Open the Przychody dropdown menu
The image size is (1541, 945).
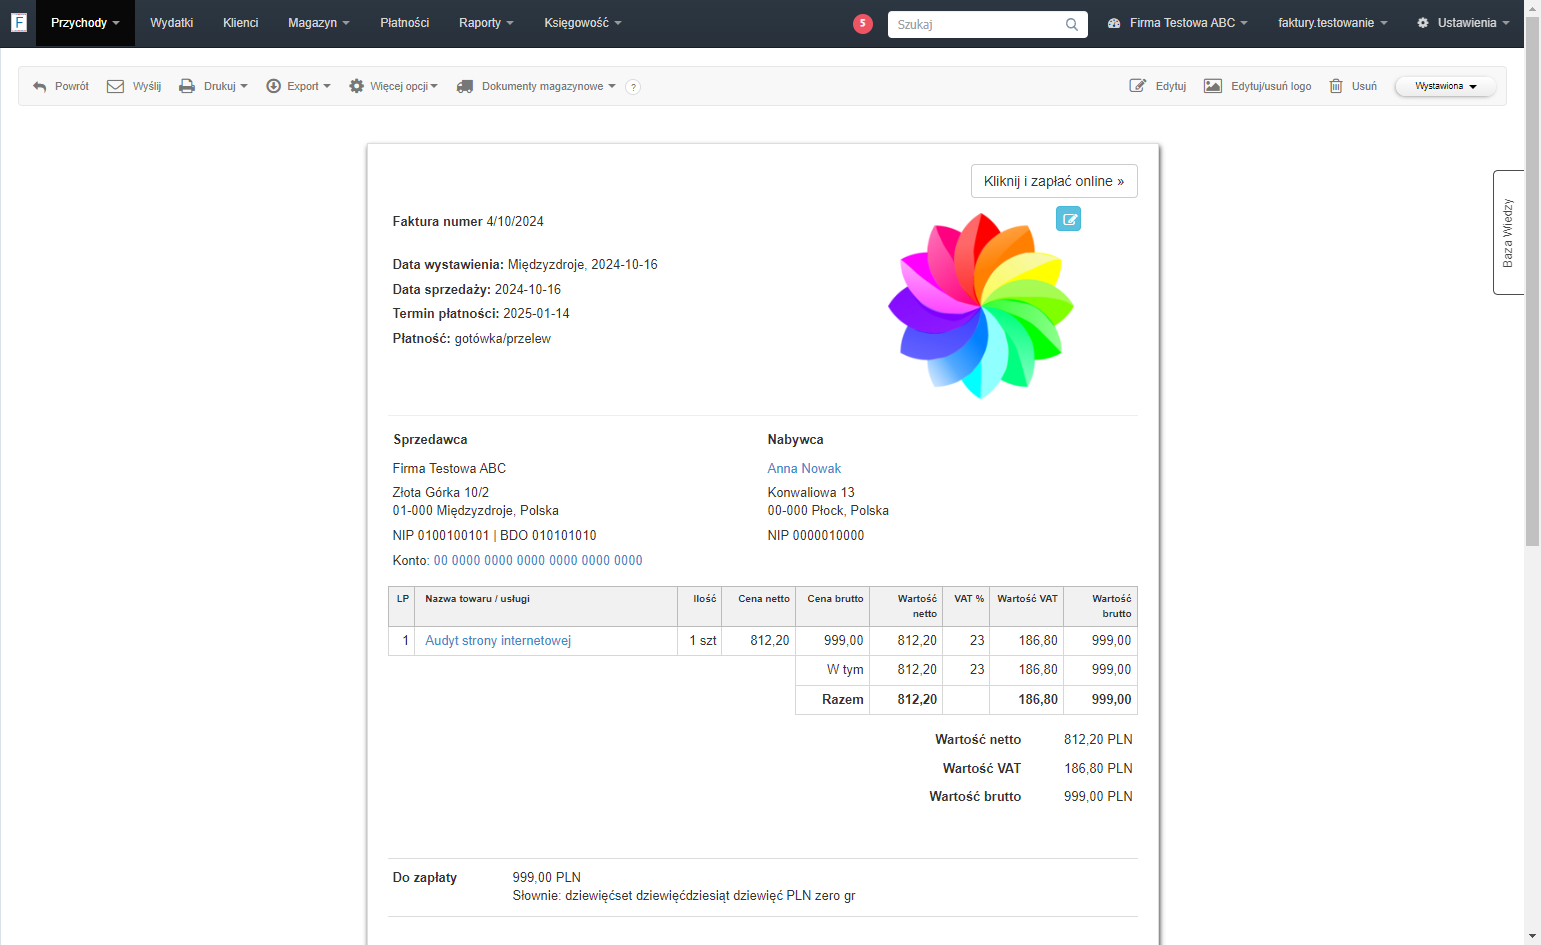[x=85, y=23]
